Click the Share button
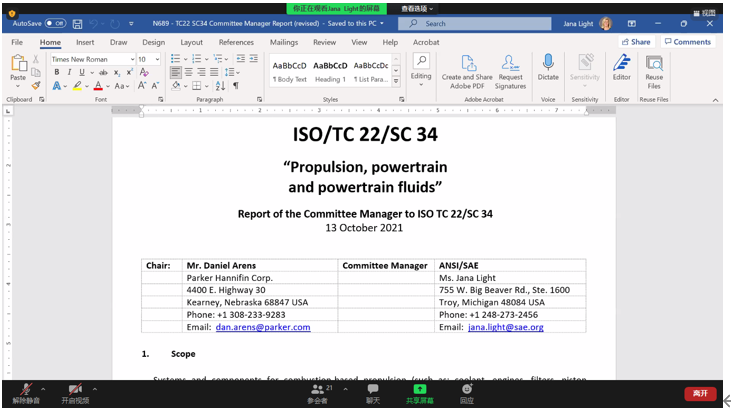This screenshot has width=731, height=411. (x=636, y=42)
